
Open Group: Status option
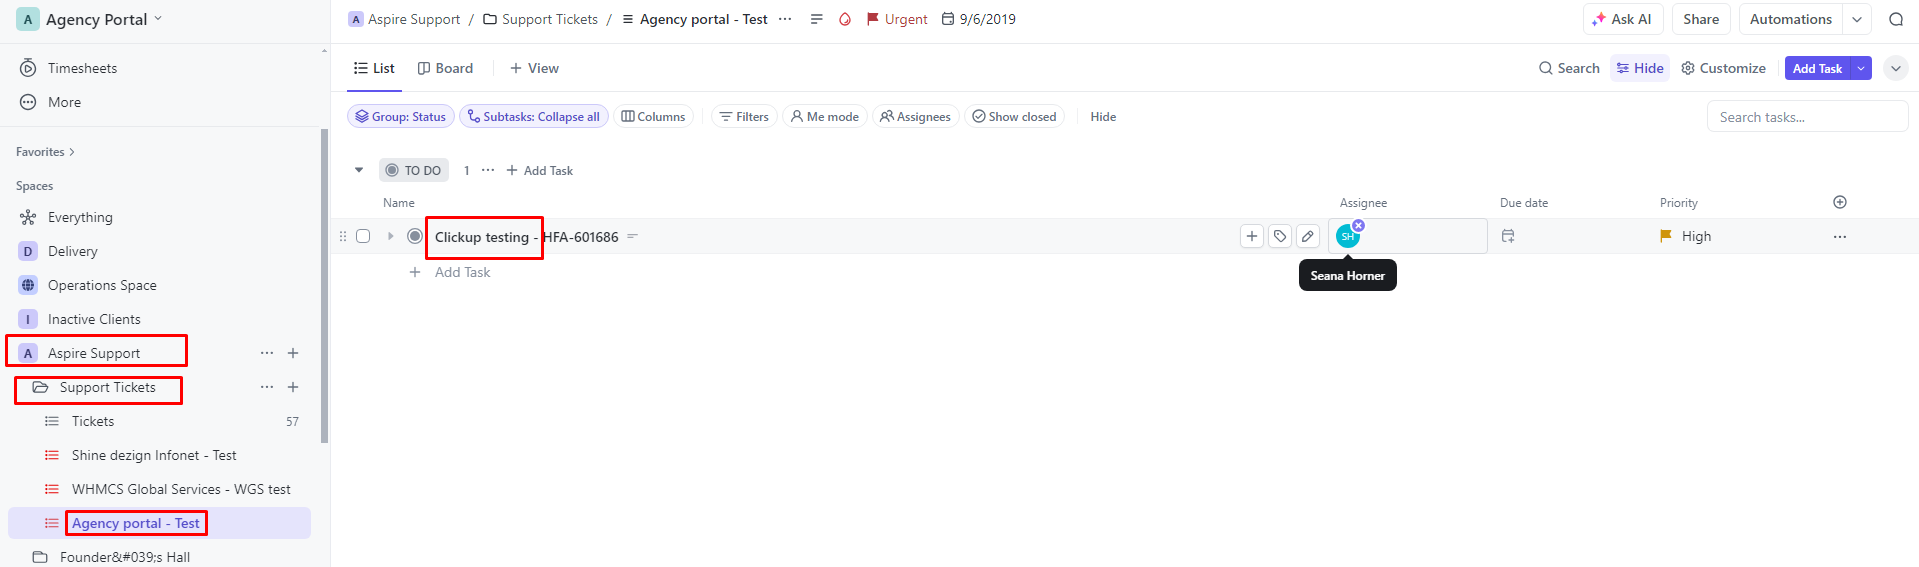coord(401,117)
